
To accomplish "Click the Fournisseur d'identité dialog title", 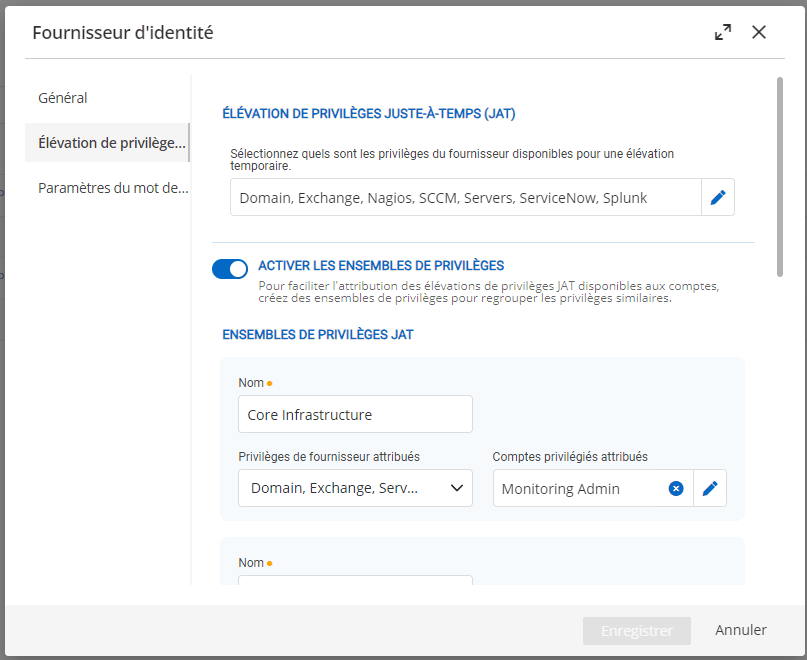I will coord(123,32).
